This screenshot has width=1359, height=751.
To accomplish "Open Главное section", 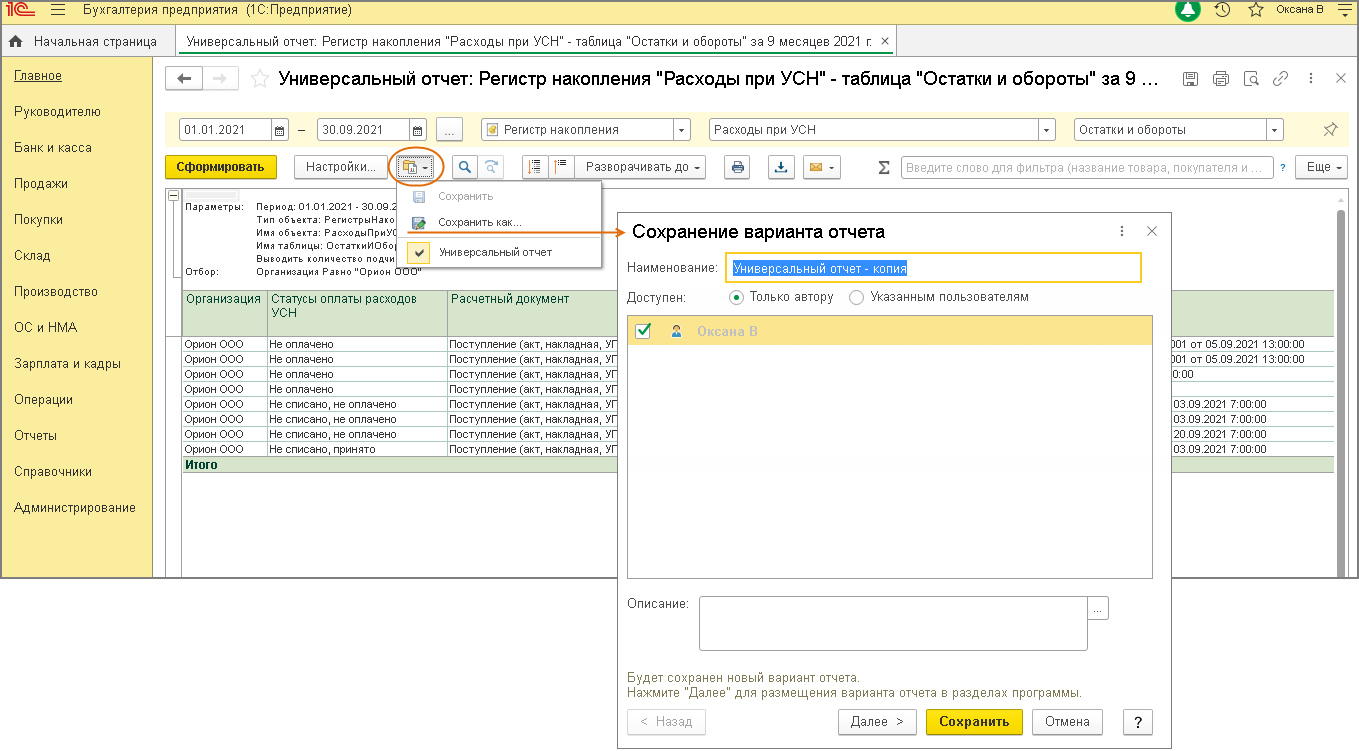I will [x=38, y=76].
